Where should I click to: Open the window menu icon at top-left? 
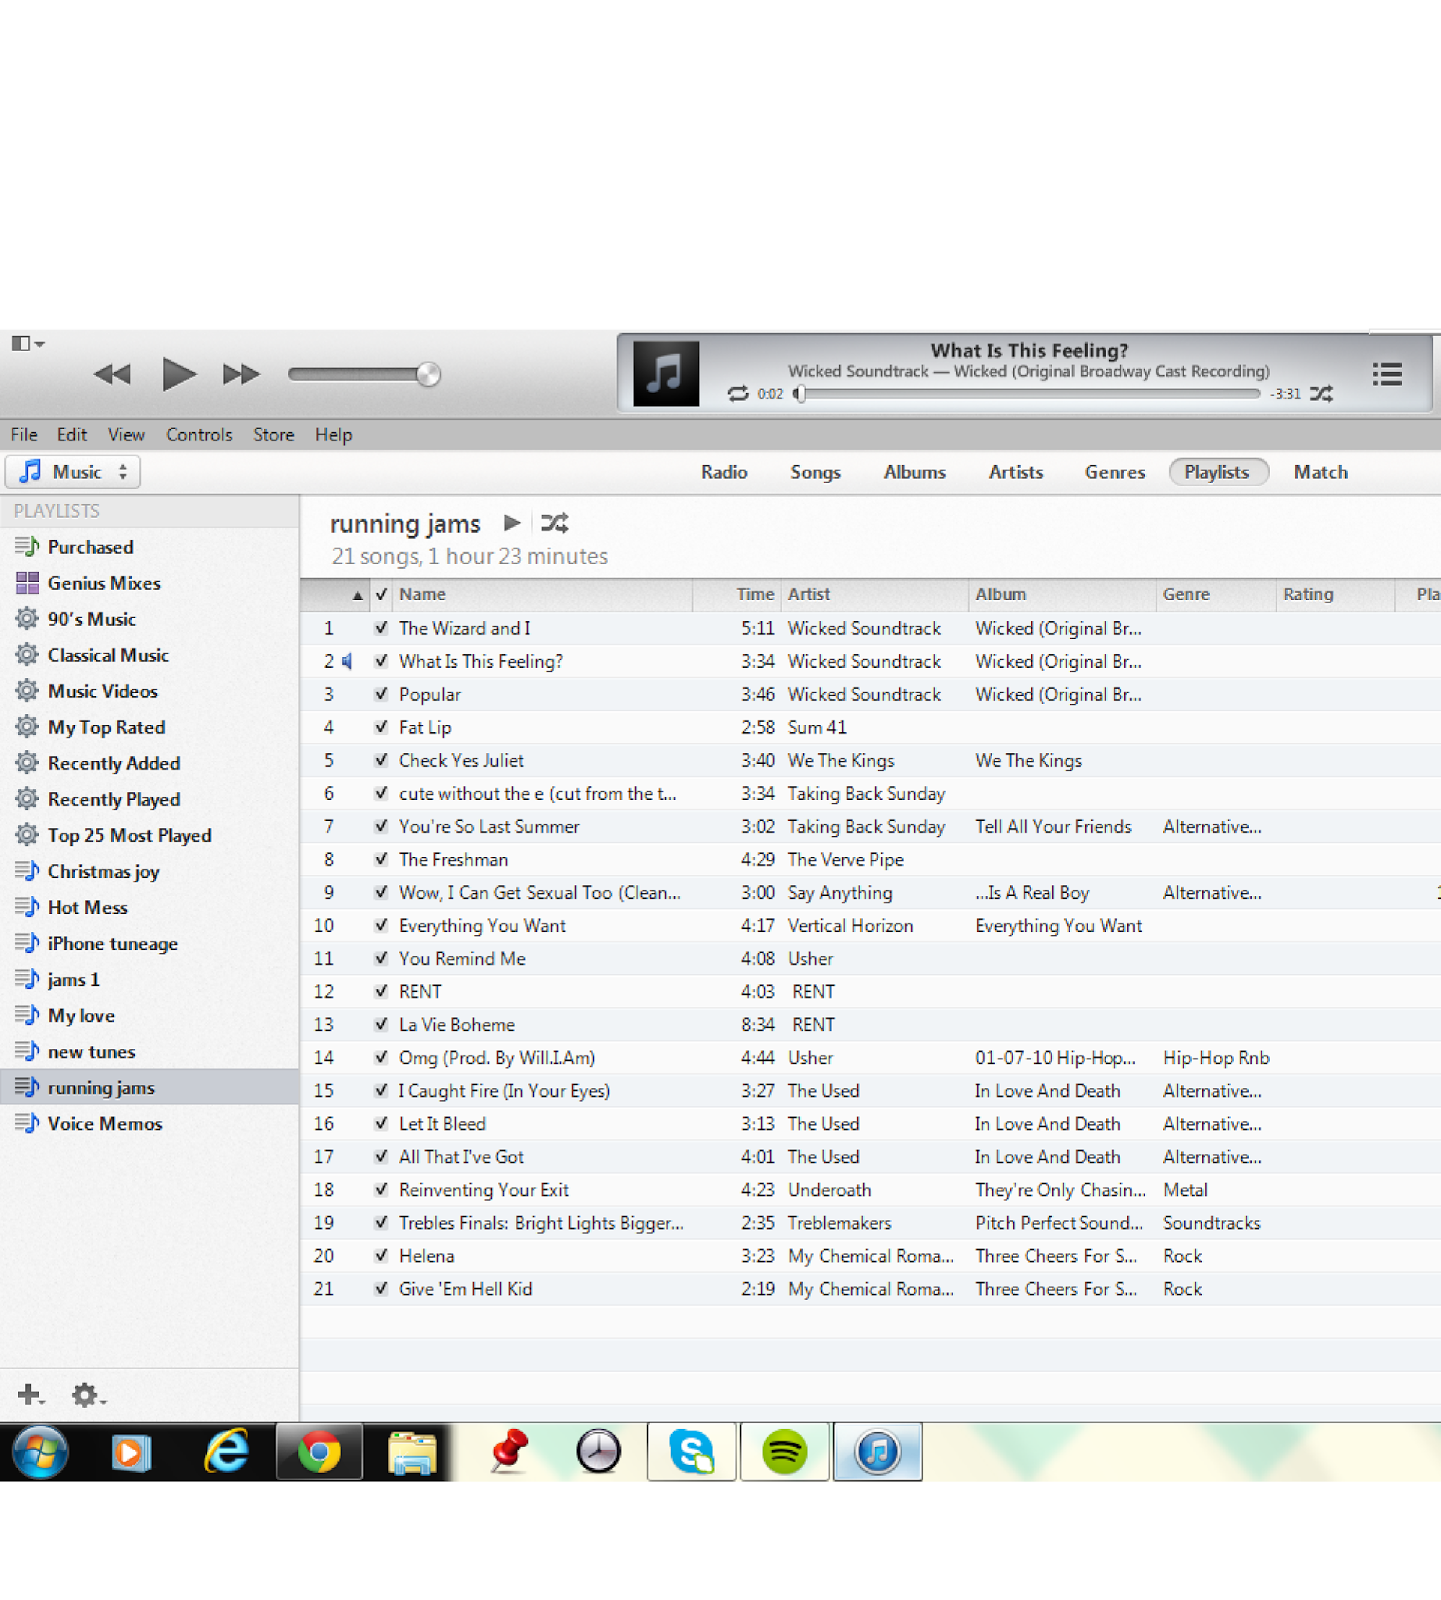[27, 343]
